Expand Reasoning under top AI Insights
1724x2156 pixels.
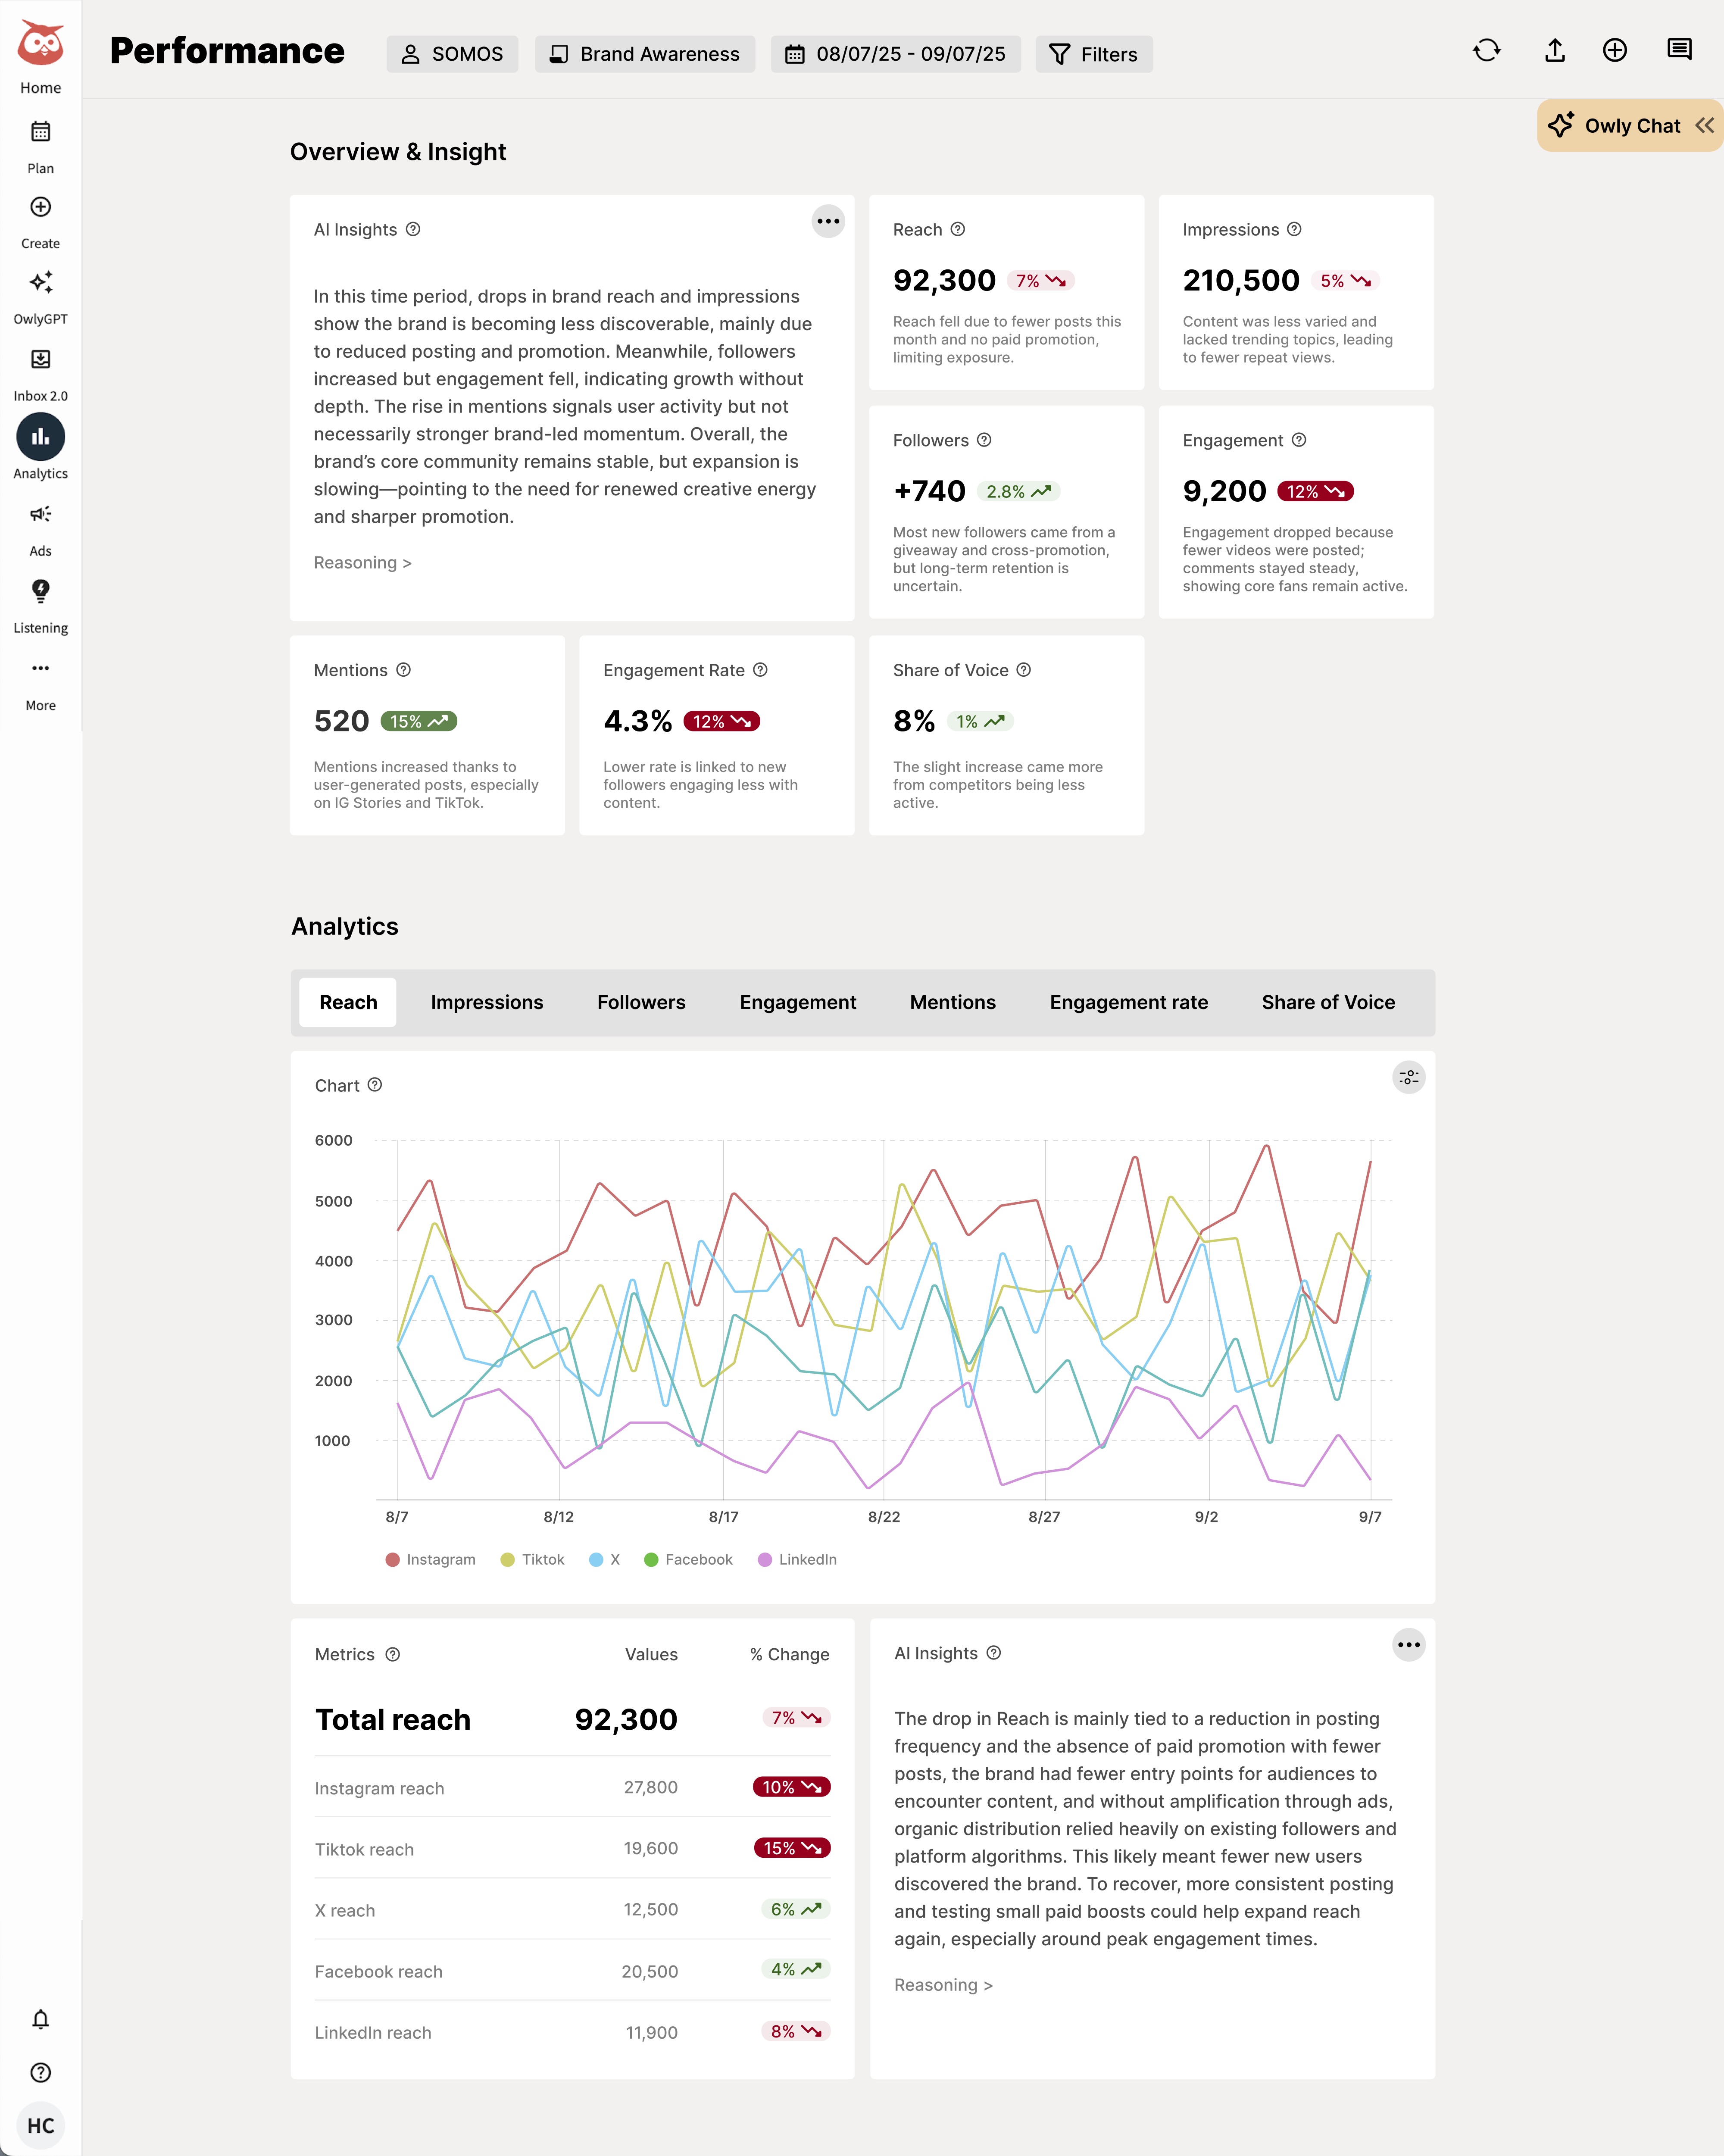pyautogui.click(x=362, y=562)
